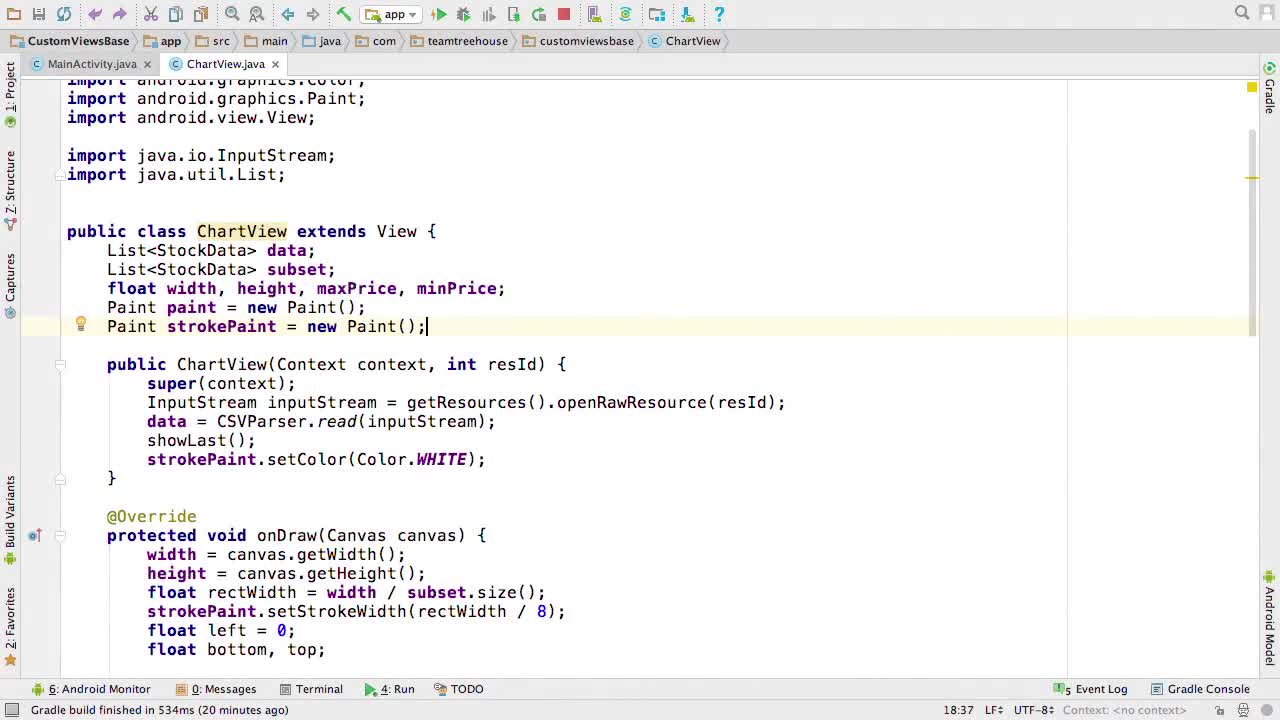Open the TODO tool window
Screen dimensions: 1280x720
(x=458, y=689)
